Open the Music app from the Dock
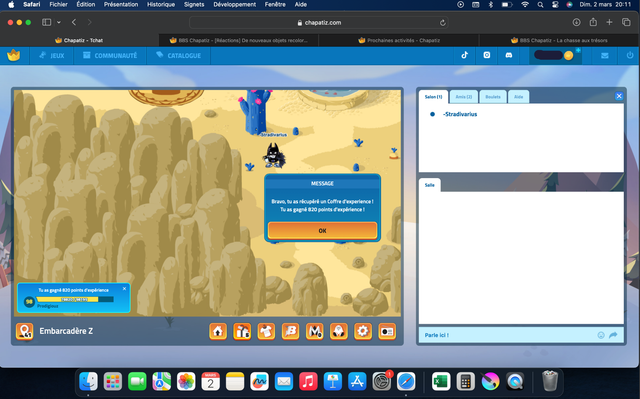The width and height of the screenshot is (640, 399). (308, 381)
